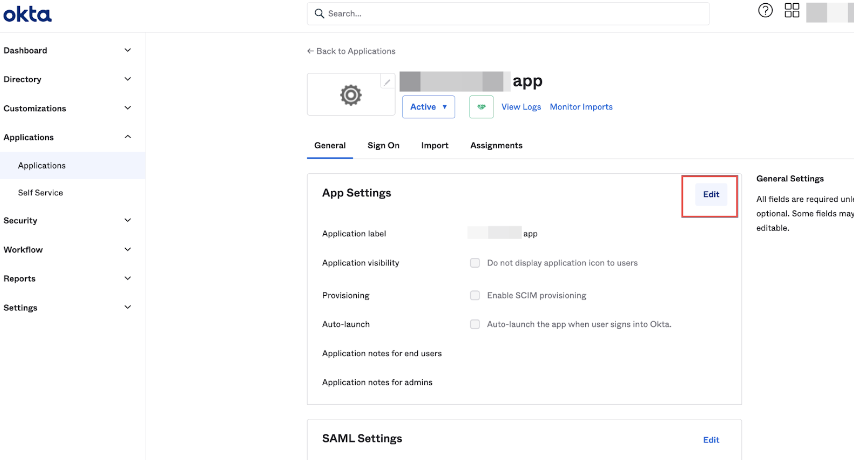Click Application notes for end users
The image size is (854, 460).
coord(382,353)
